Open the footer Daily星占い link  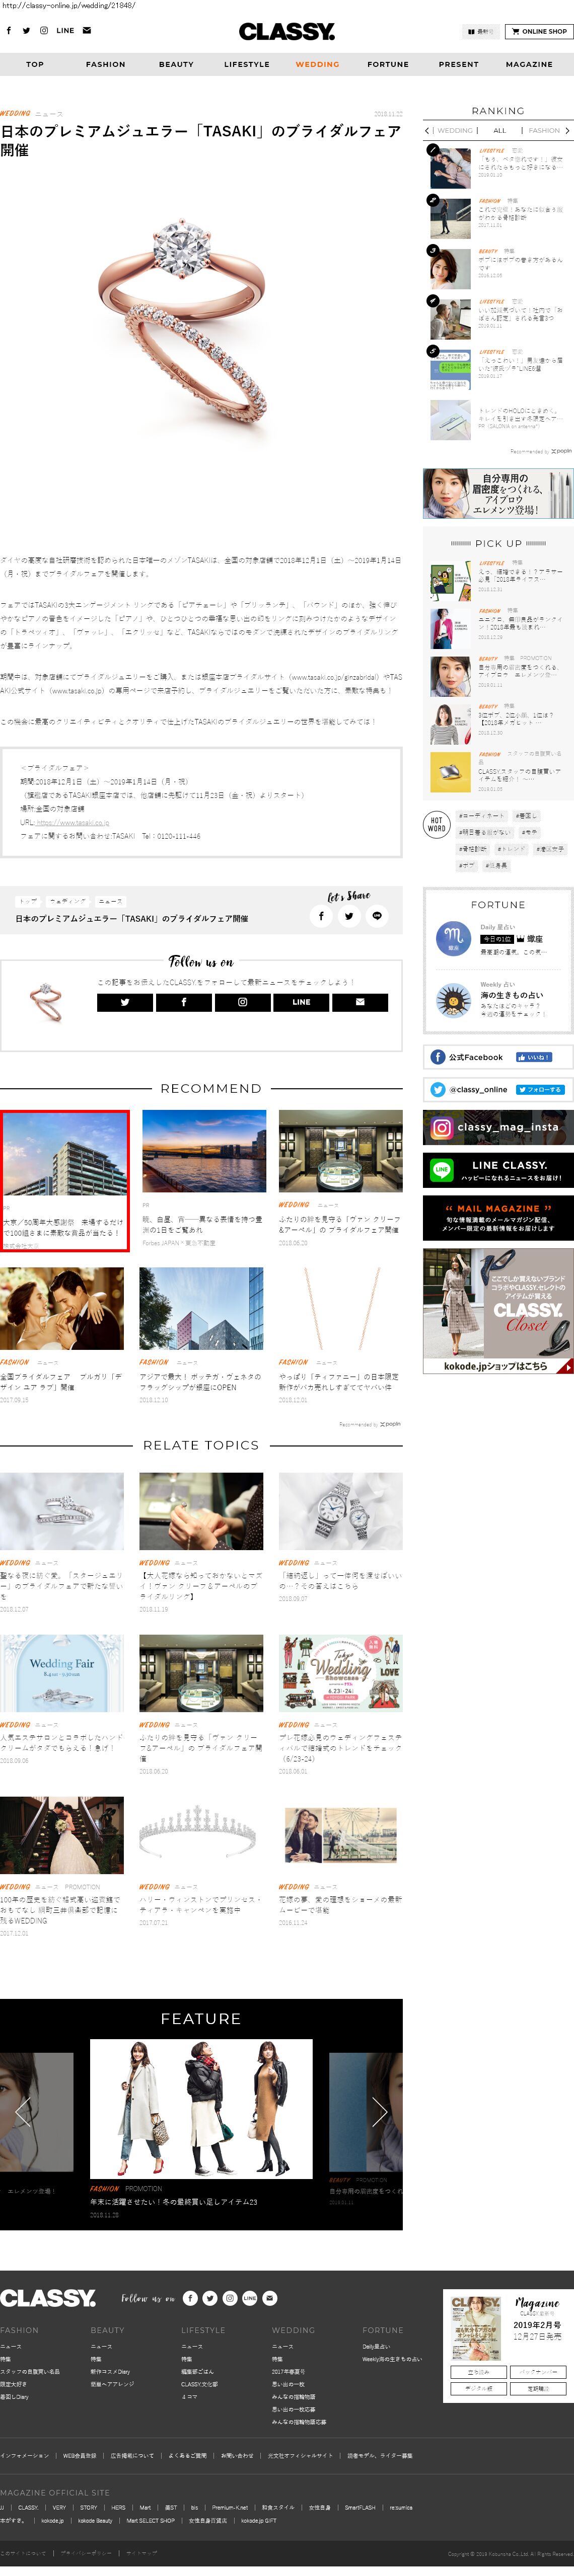coord(376,2346)
